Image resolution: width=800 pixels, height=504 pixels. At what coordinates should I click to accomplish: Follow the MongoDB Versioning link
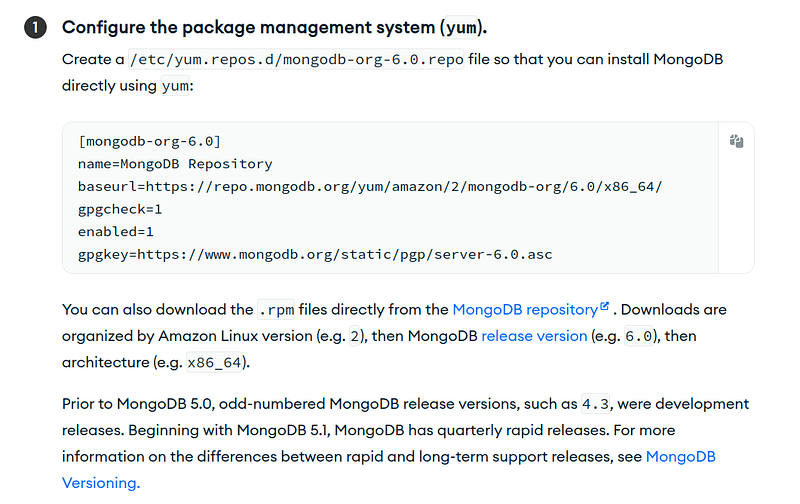(389, 470)
